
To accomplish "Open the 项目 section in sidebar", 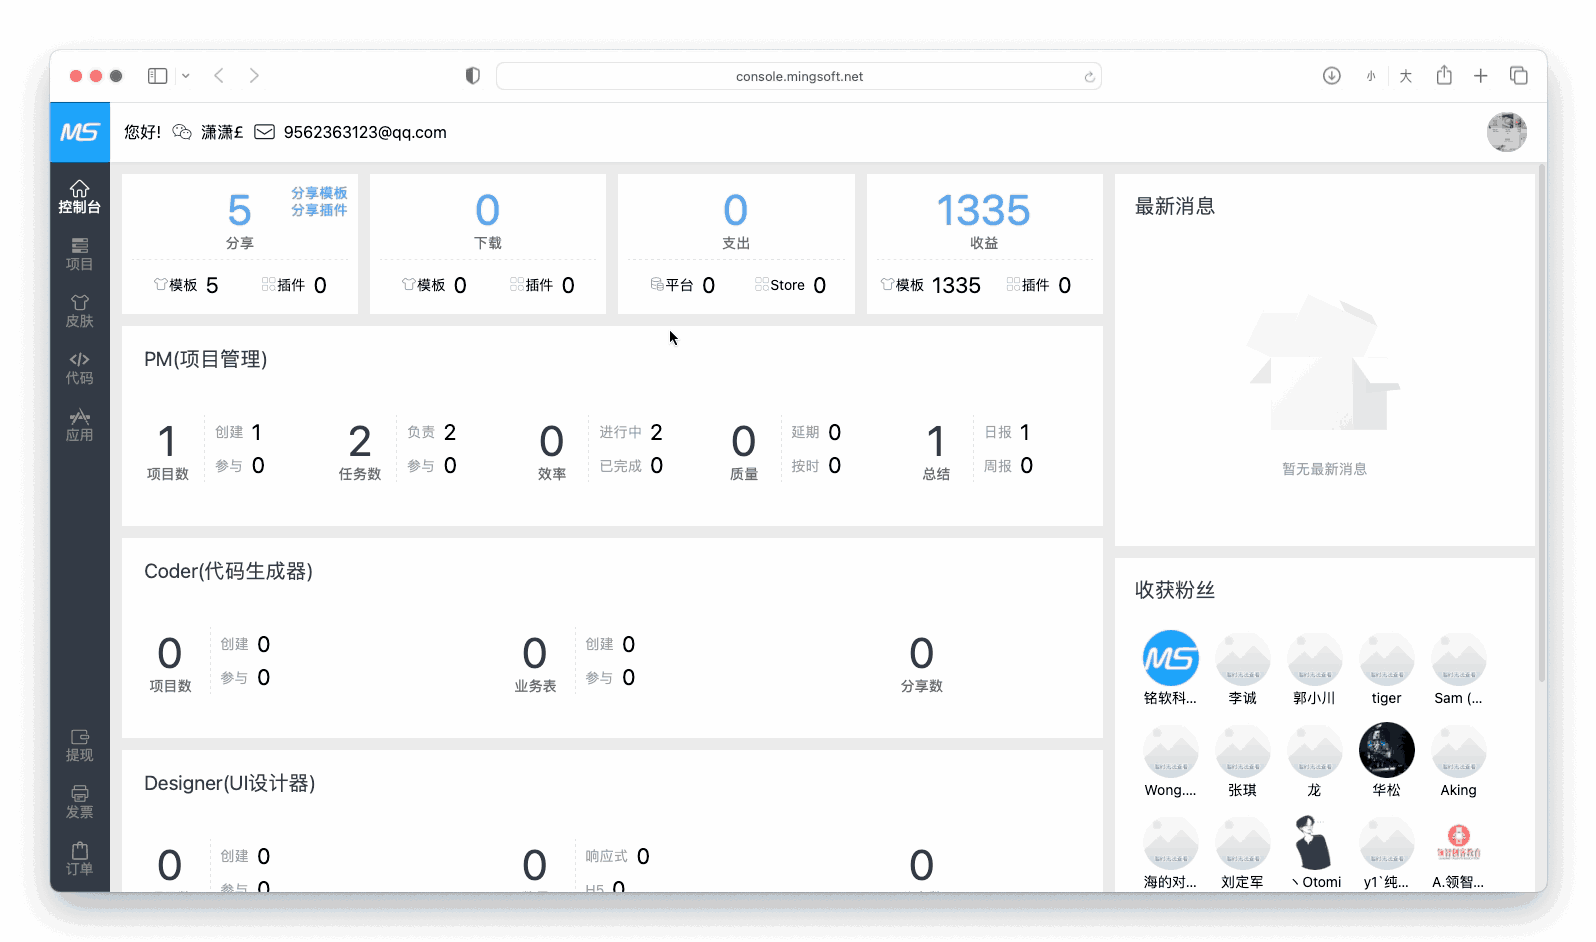I will tap(79, 254).
